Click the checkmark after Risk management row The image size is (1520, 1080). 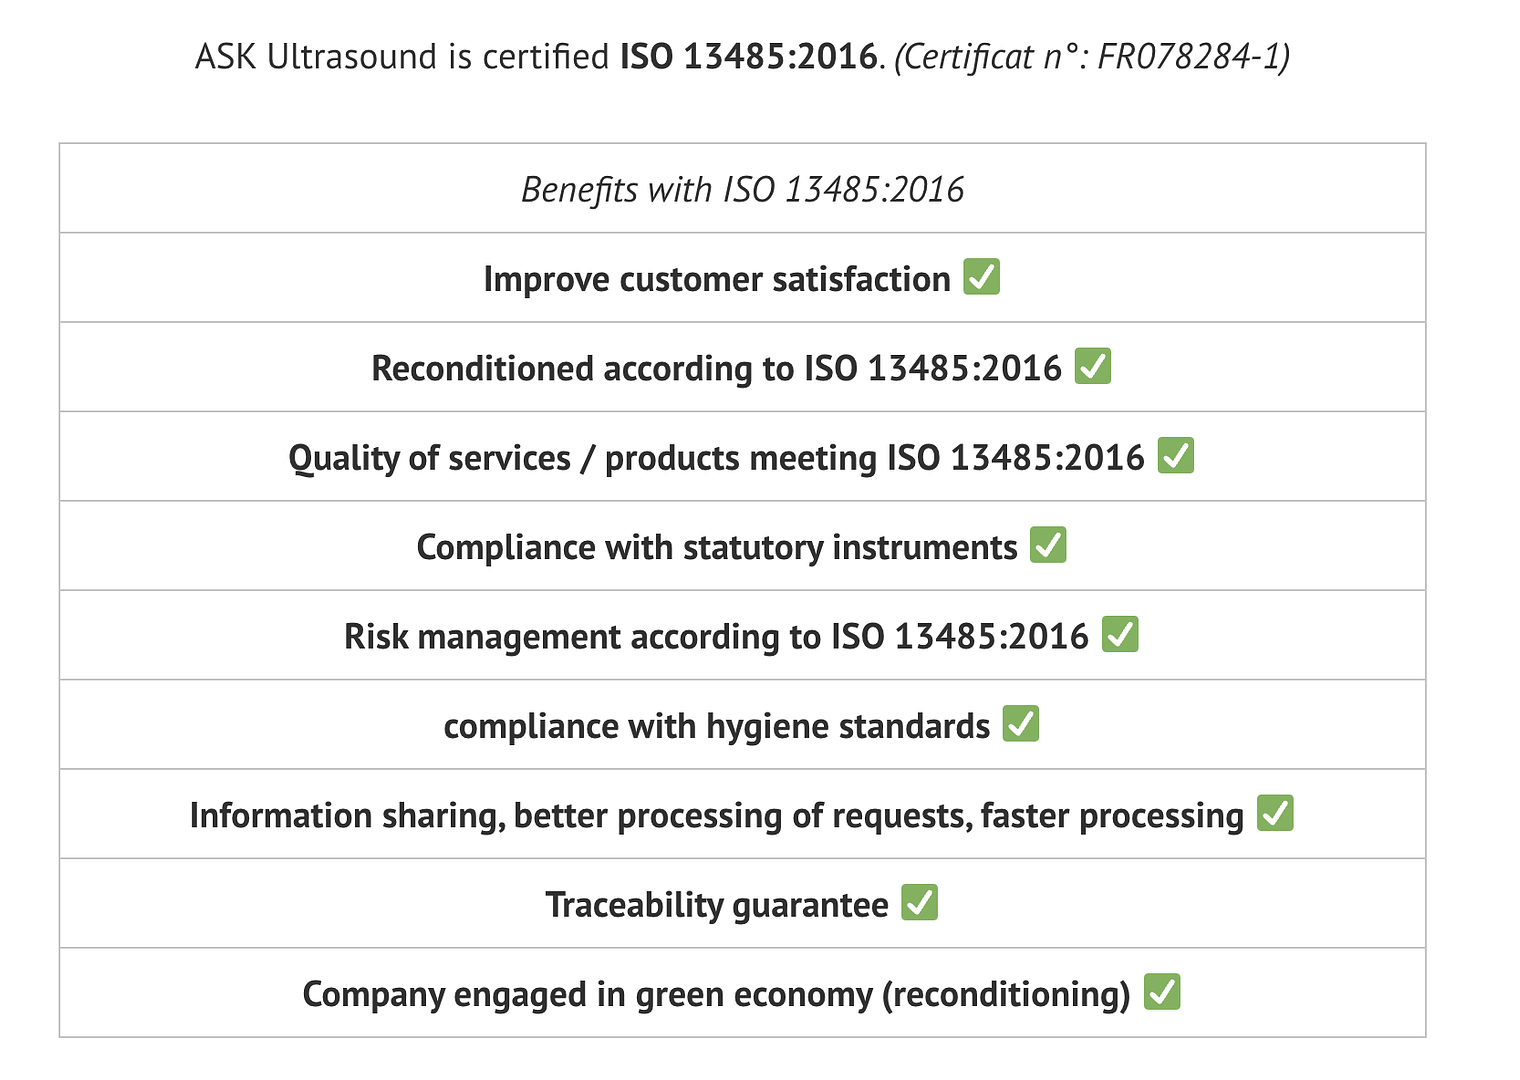1120,634
